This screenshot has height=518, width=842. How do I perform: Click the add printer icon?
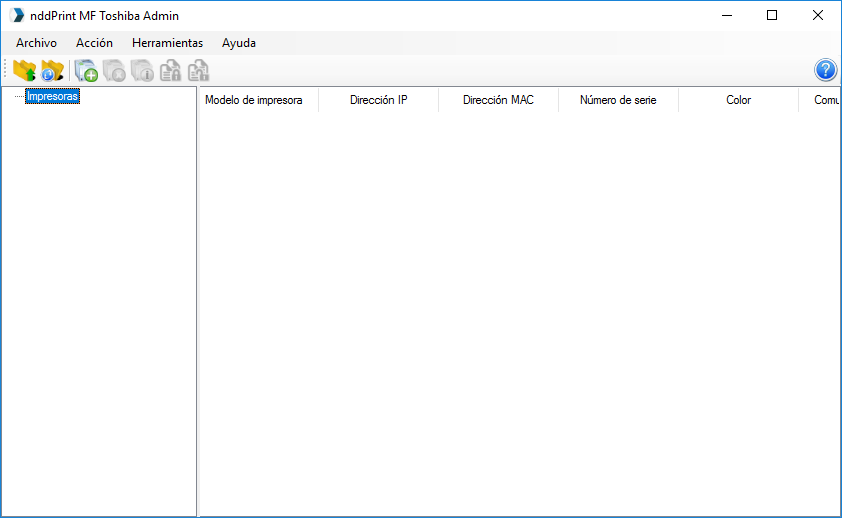[x=86, y=70]
